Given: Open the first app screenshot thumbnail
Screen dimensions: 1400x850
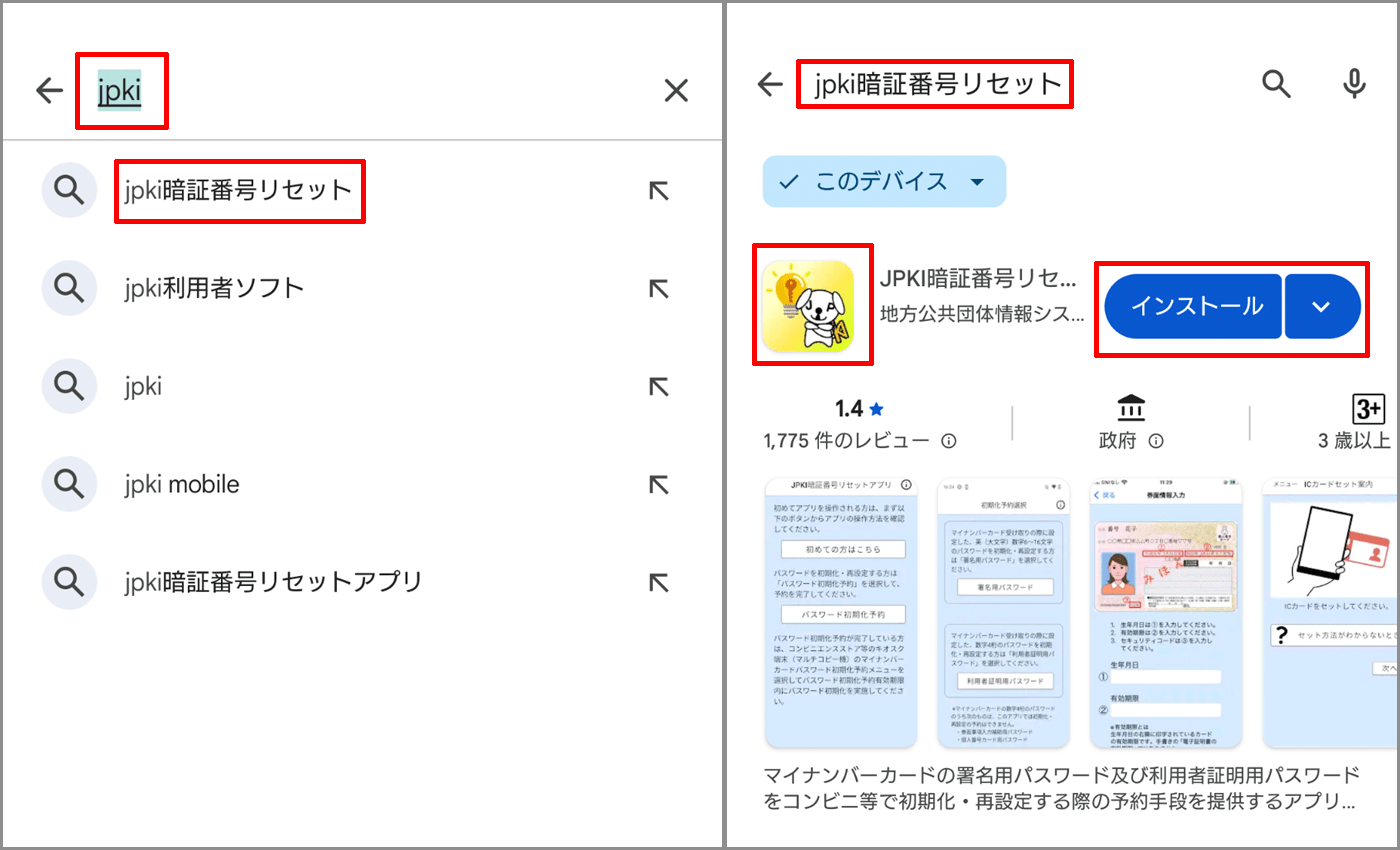Looking at the screenshot, I should (840, 613).
